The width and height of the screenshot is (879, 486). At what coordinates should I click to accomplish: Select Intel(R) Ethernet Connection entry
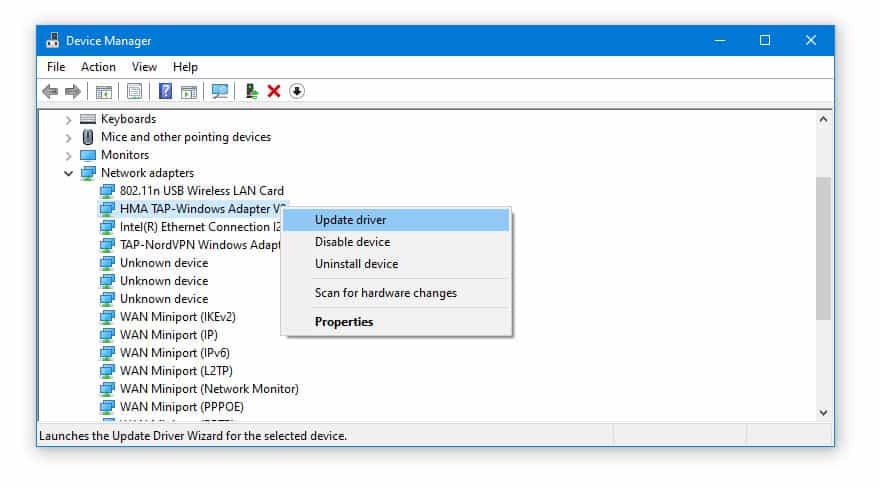200,226
